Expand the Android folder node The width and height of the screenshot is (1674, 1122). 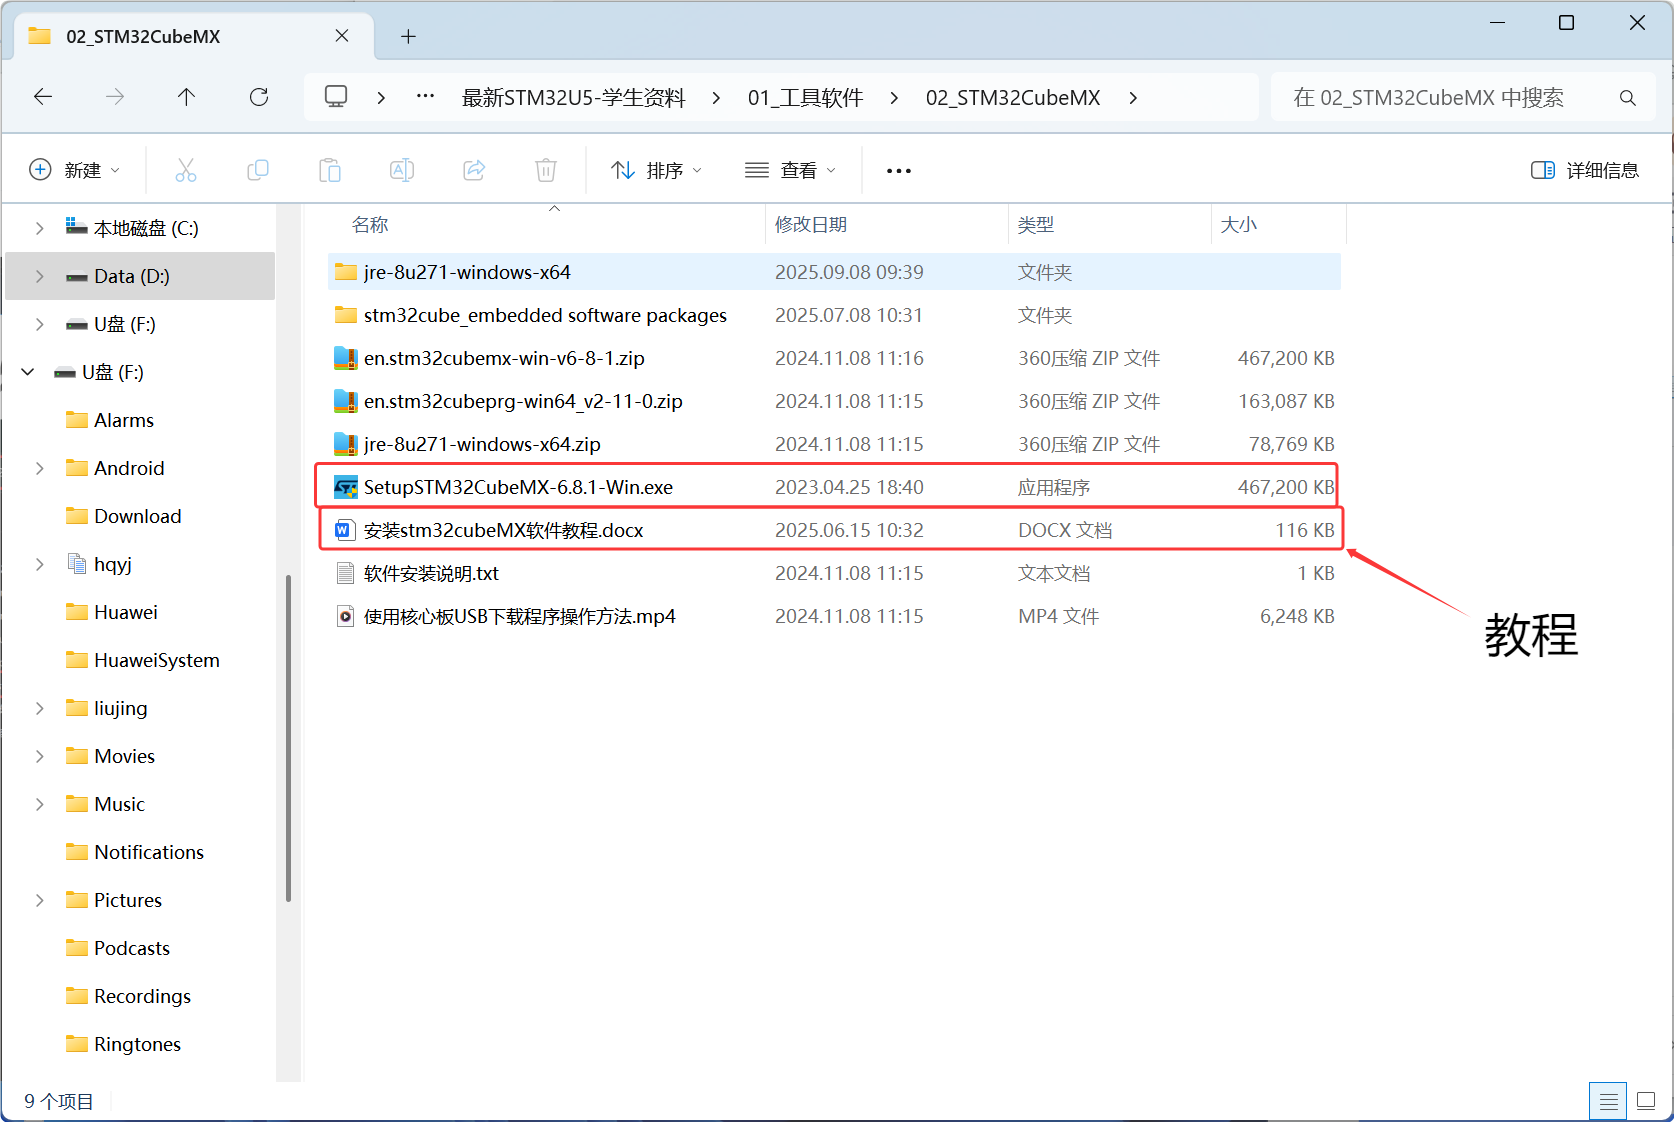click(39, 468)
